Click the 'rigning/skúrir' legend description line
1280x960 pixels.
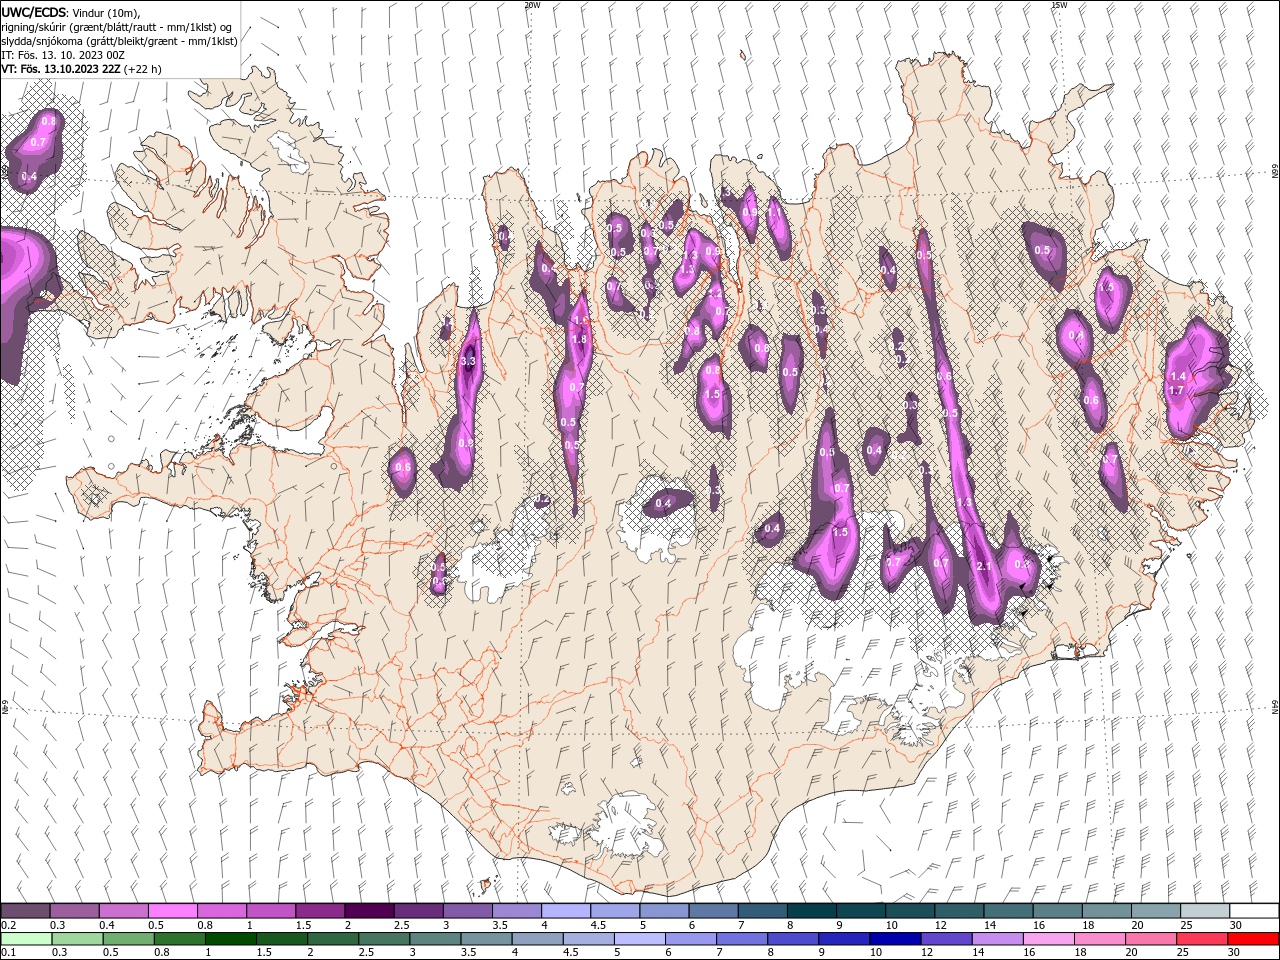118,27
